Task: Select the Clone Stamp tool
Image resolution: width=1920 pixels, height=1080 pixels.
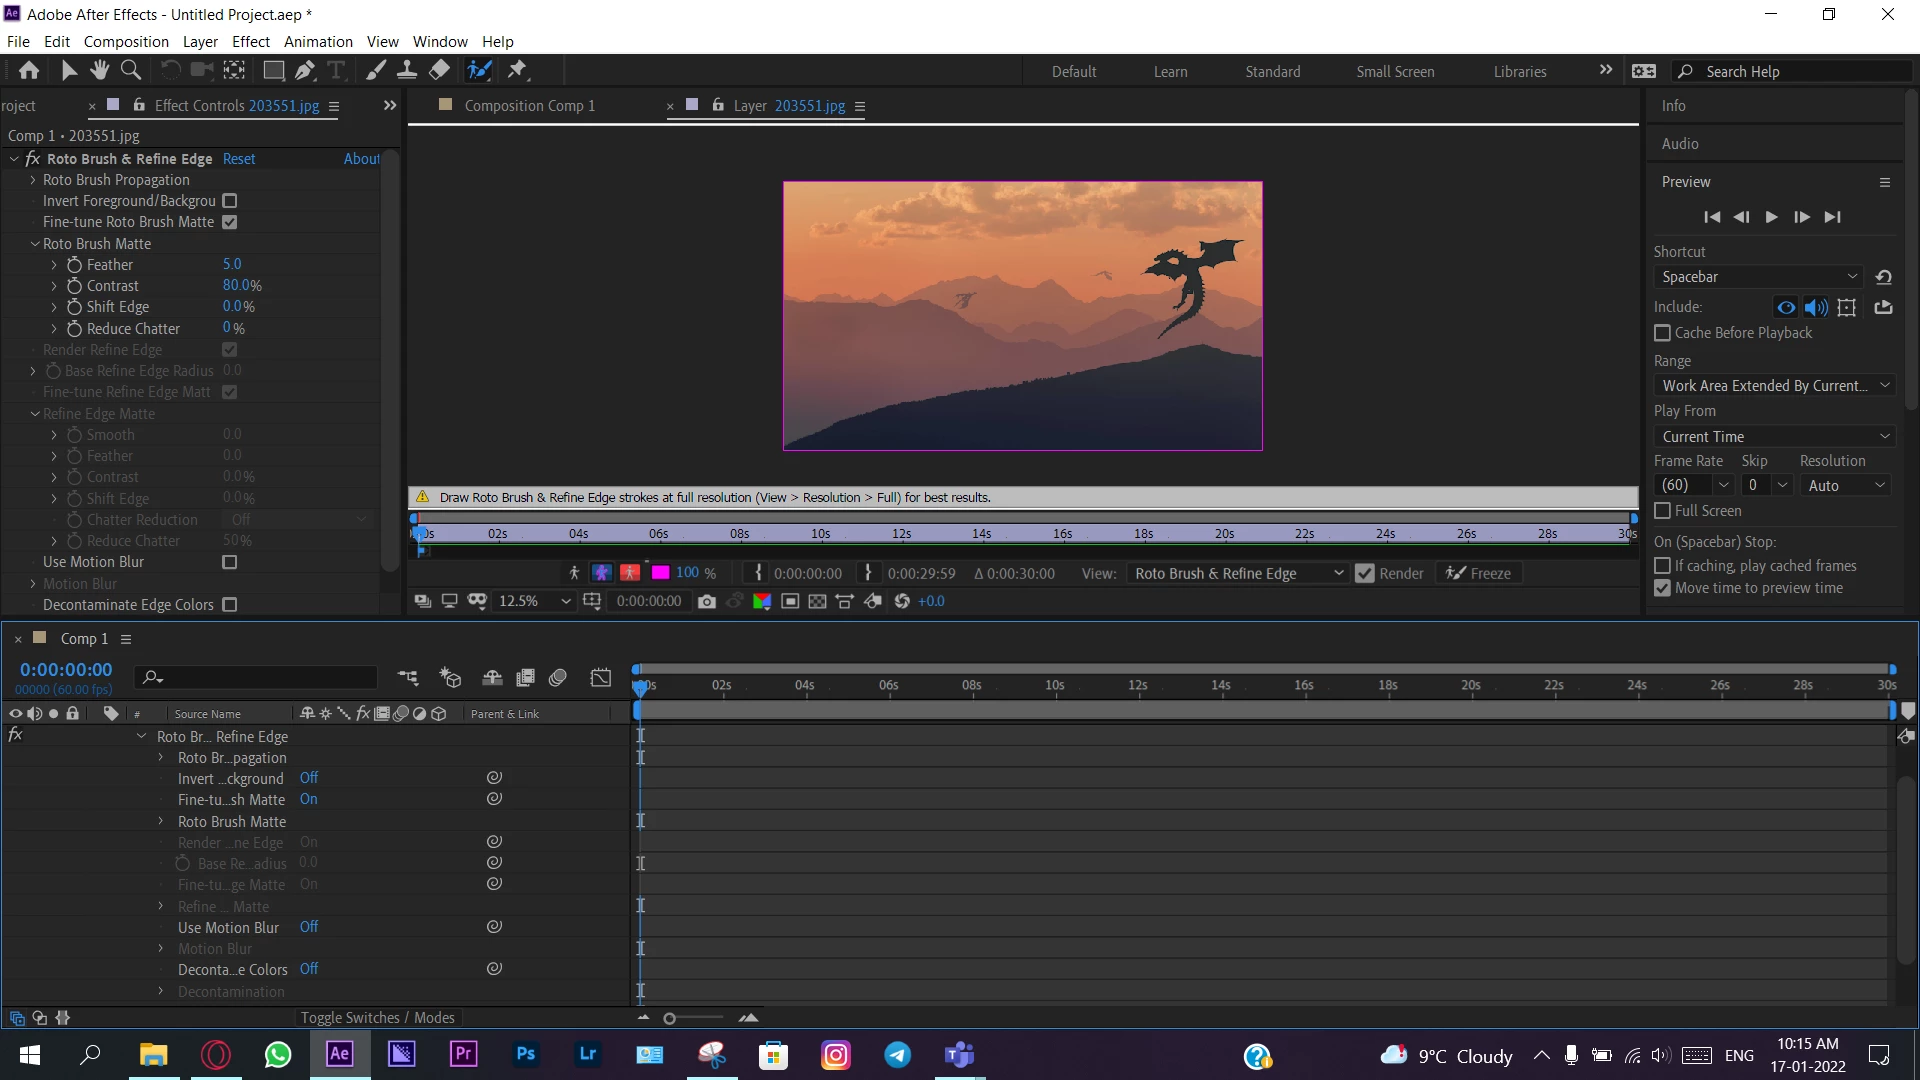Action: pos(406,70)
